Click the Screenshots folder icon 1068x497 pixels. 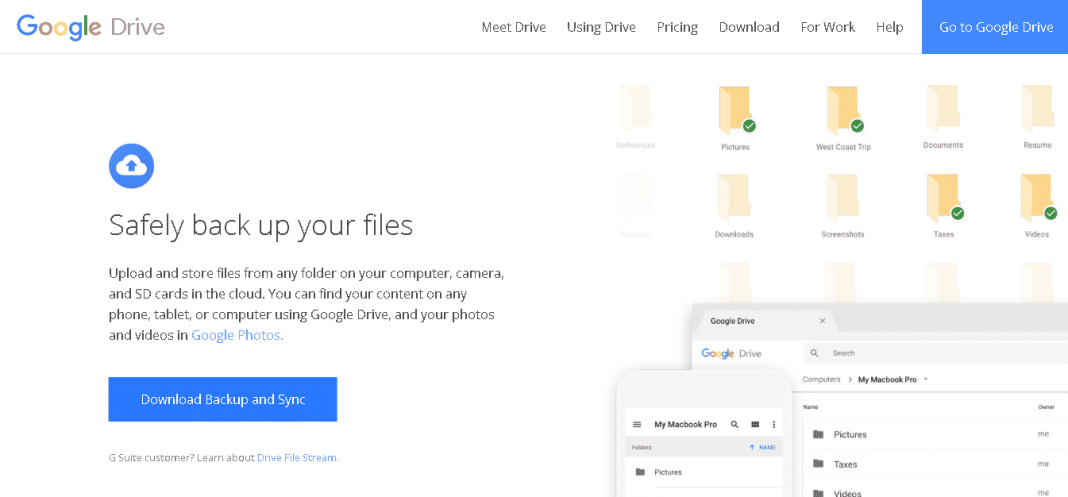[843, 198]
